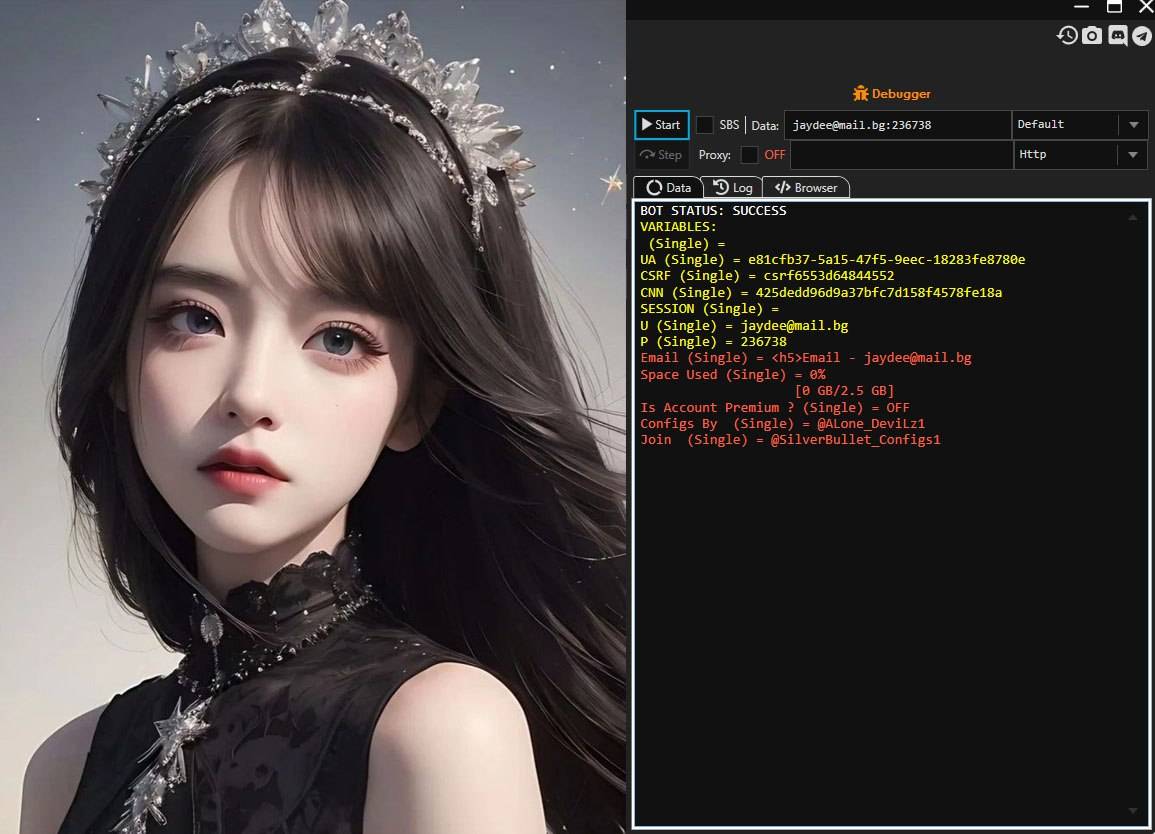The height and width of the screenshot is (834, 1155).
Task: Open the Default wordlist type dropdown
Action: [x=1079, y=125]
